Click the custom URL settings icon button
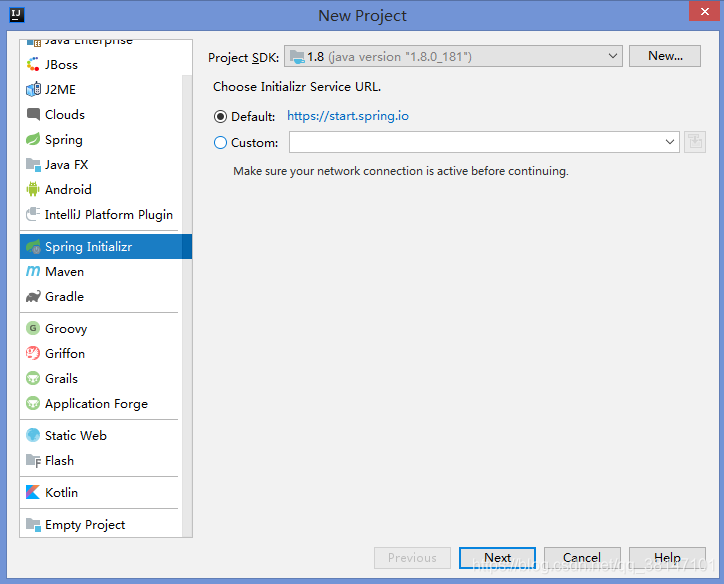 pos(694,142)
